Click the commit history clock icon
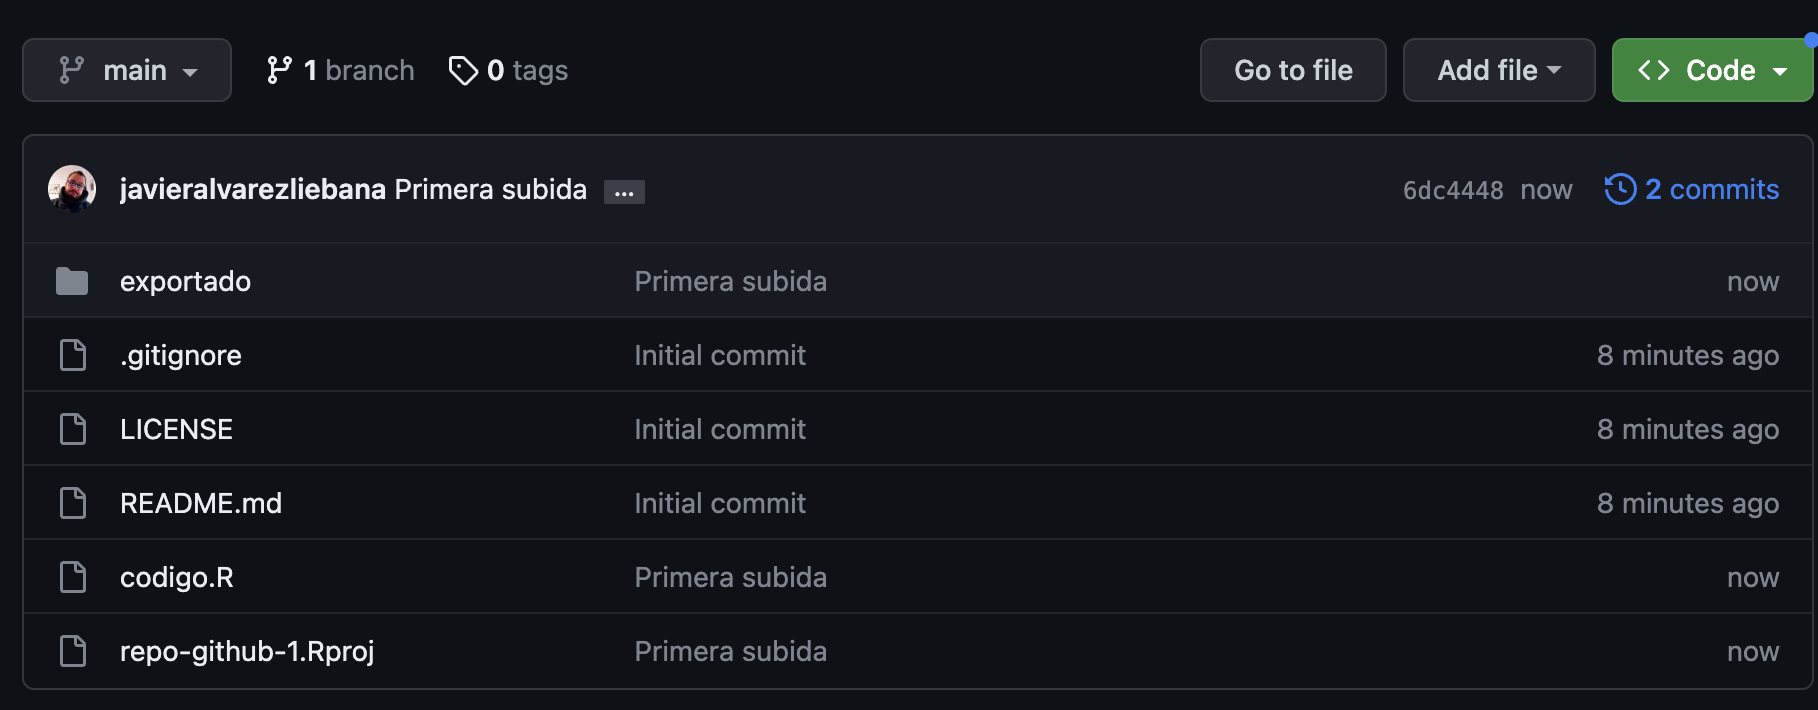 point(1620,189)
